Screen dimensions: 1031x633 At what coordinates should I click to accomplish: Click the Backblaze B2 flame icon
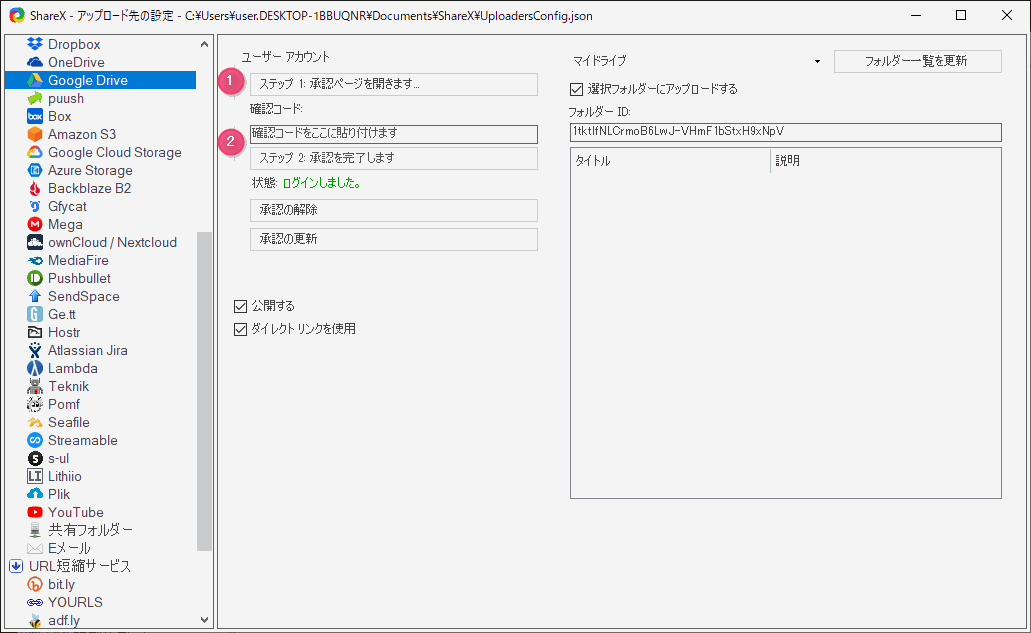point(35,189)
